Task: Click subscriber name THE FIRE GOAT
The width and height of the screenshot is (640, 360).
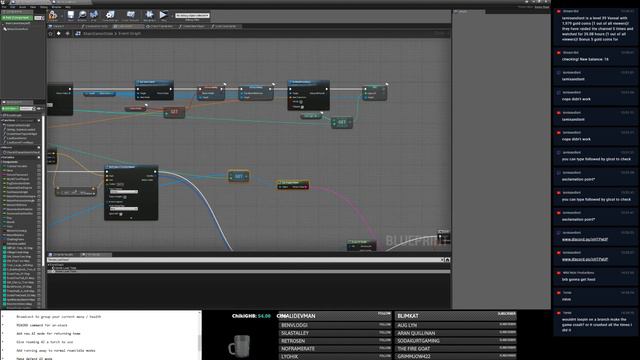Action: tap(413, 349)
